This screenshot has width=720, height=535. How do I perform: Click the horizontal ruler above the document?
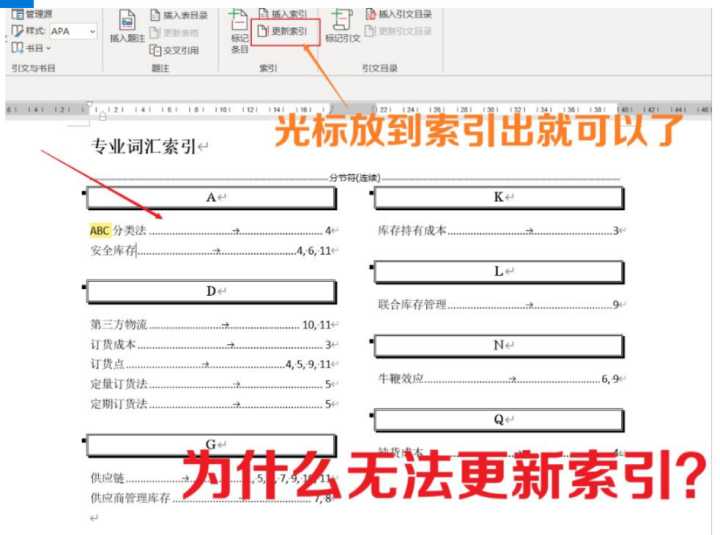pyautogui.click(x=358, y=109)
